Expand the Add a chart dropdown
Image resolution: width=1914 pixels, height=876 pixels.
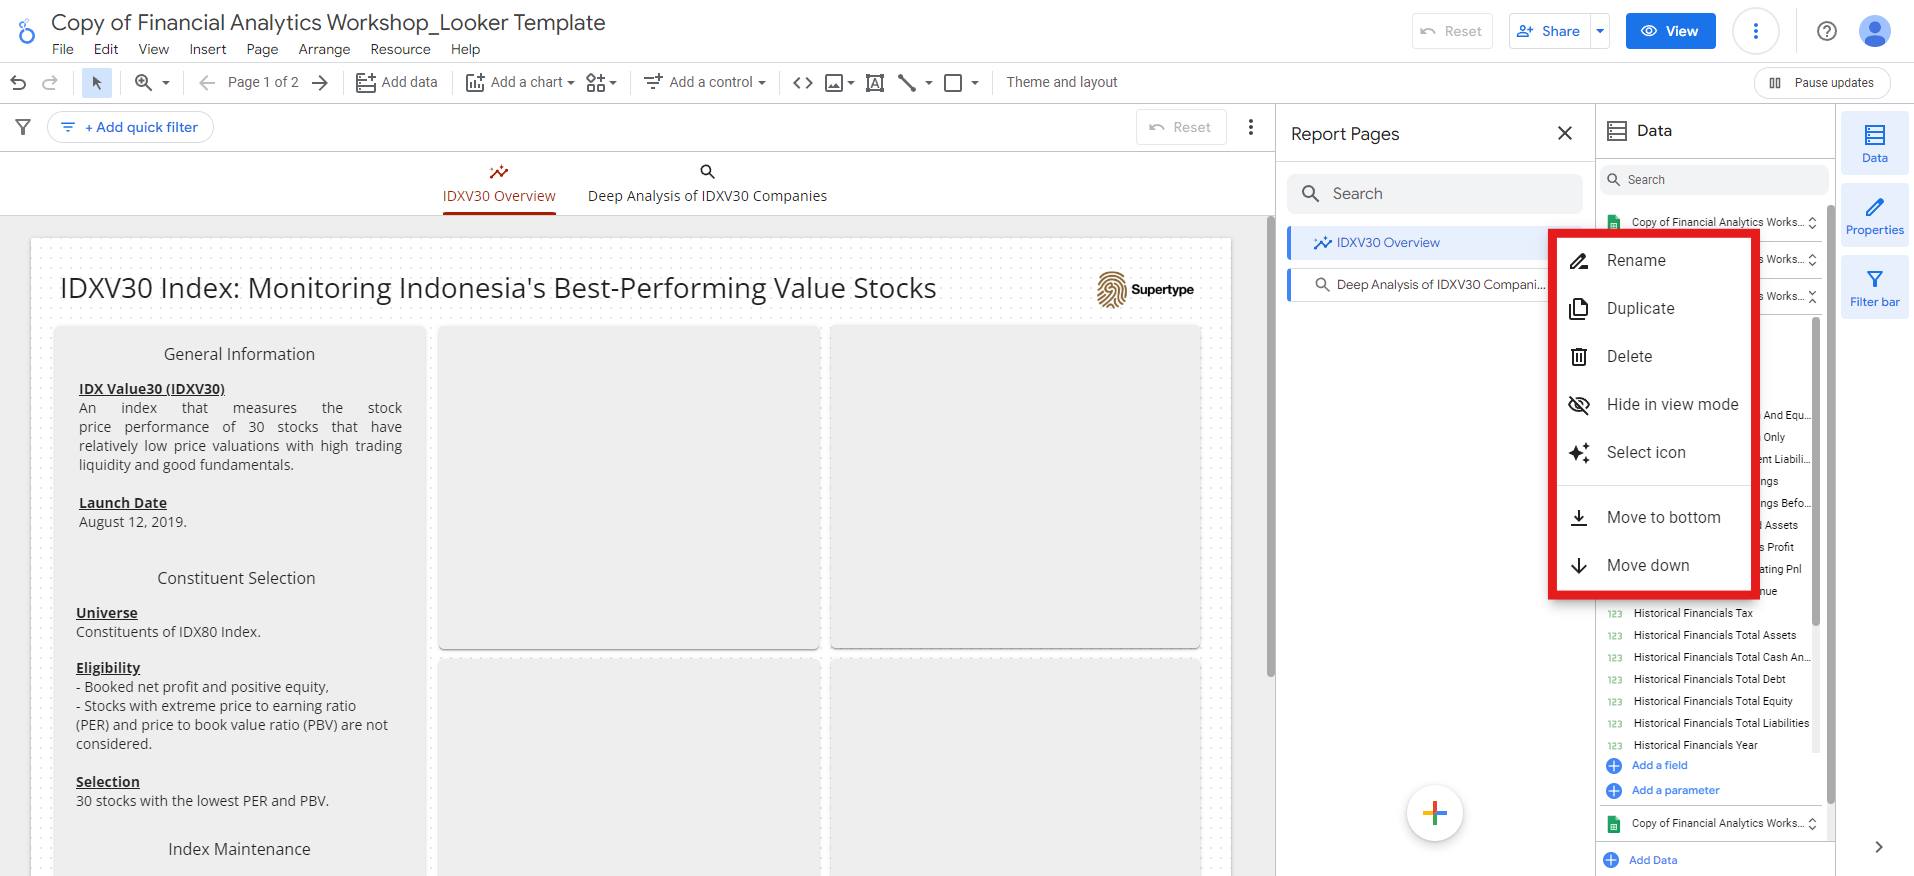pyautogui.click(x=520, y=83)
